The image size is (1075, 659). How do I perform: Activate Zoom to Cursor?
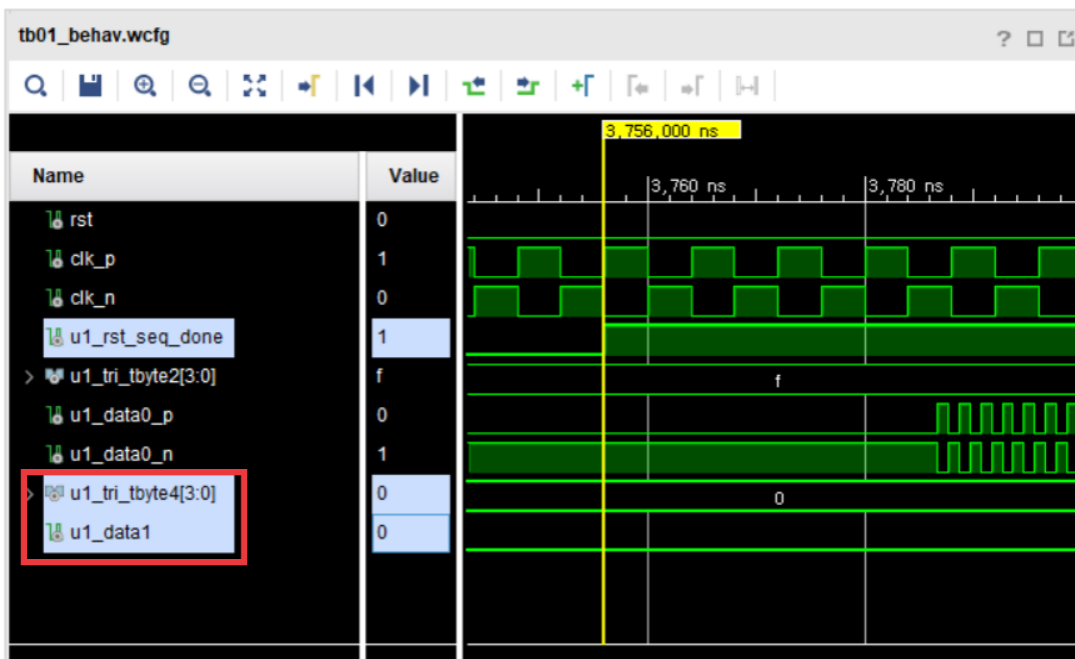(308, 86)
